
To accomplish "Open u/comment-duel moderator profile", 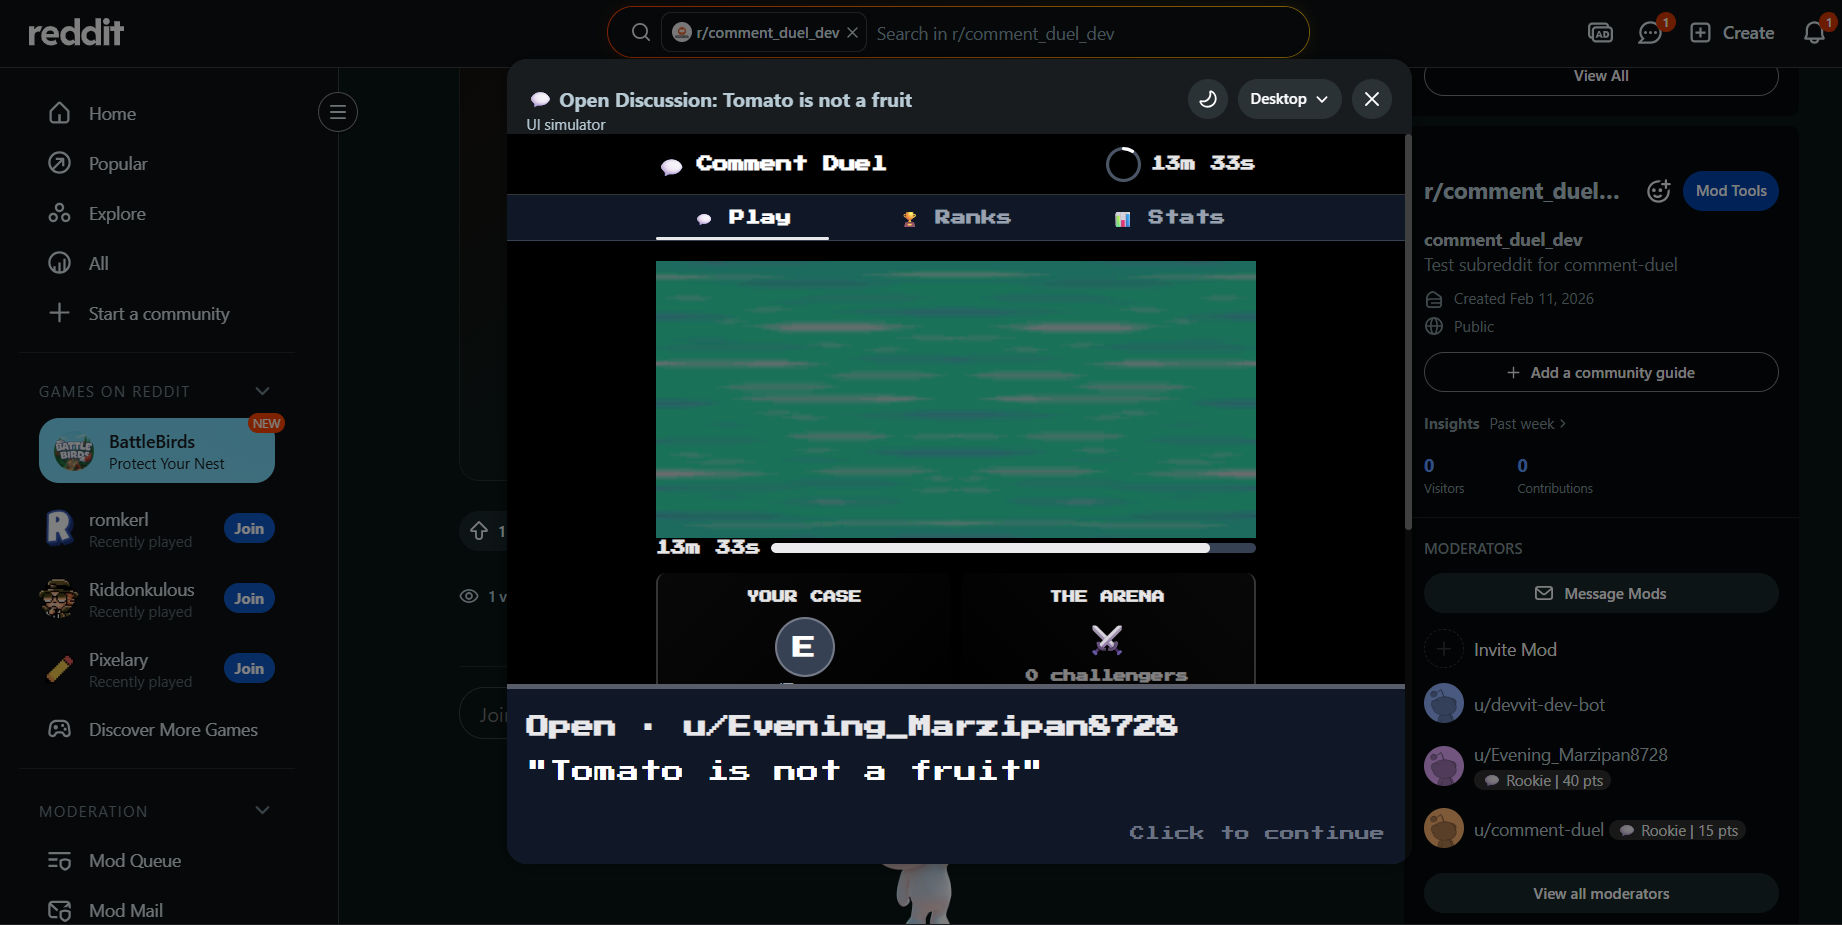I will [x=1538, y=829].
